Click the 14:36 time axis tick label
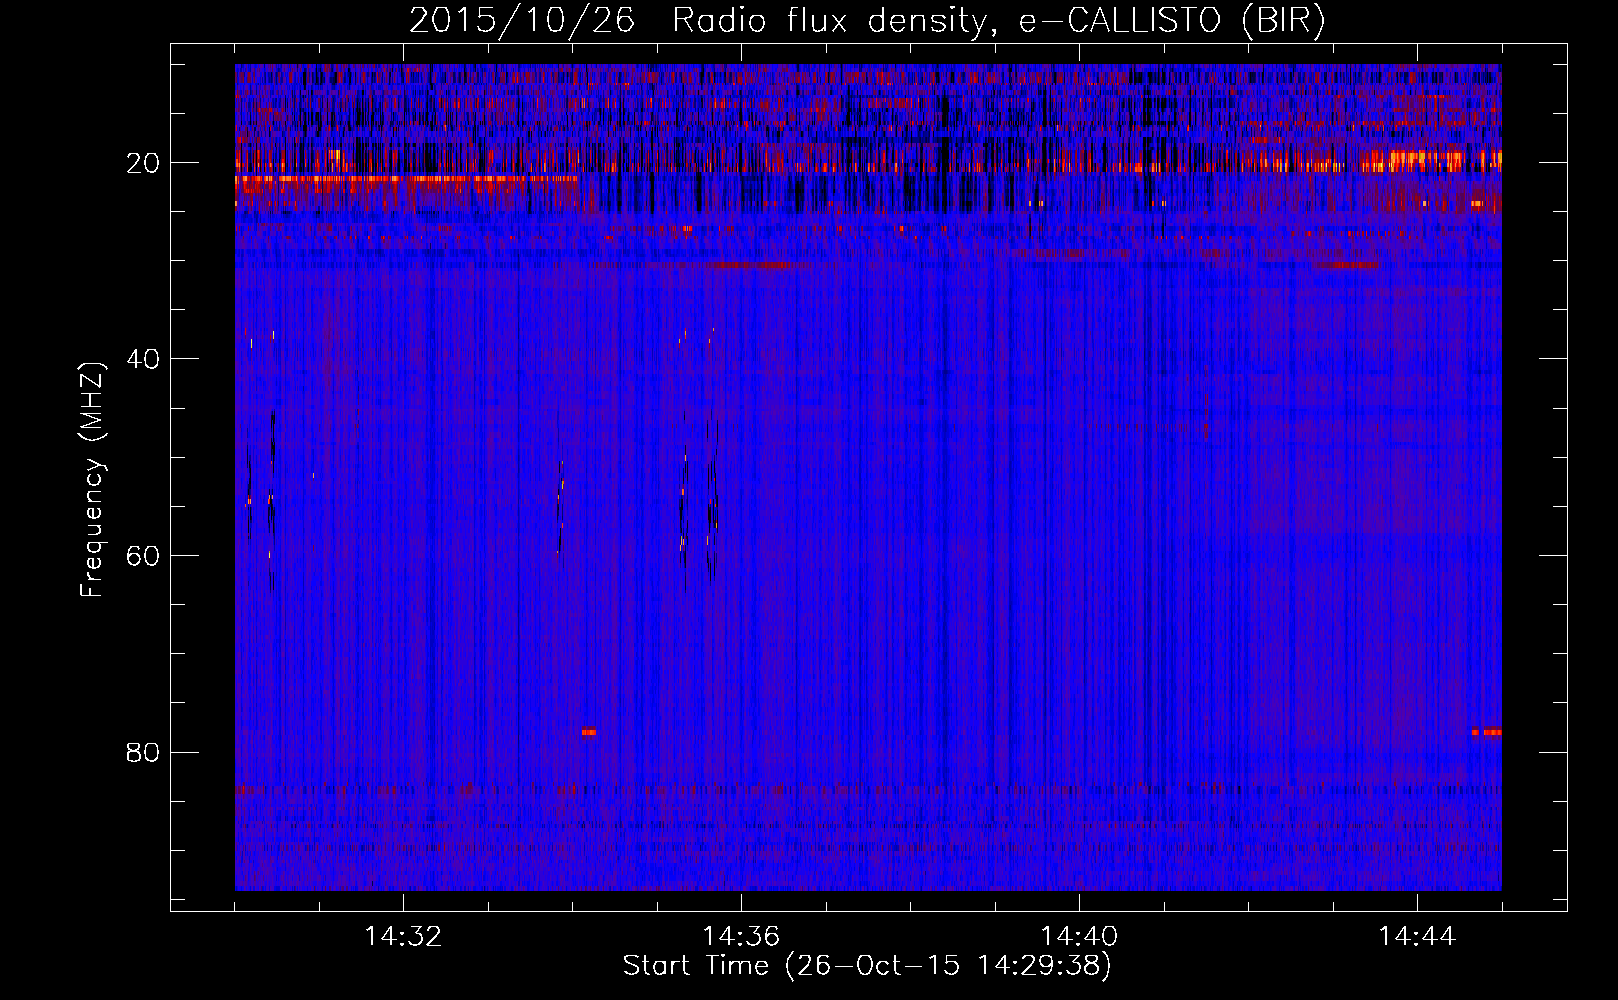This screenshot has height=1000, width=1618. 741,936
